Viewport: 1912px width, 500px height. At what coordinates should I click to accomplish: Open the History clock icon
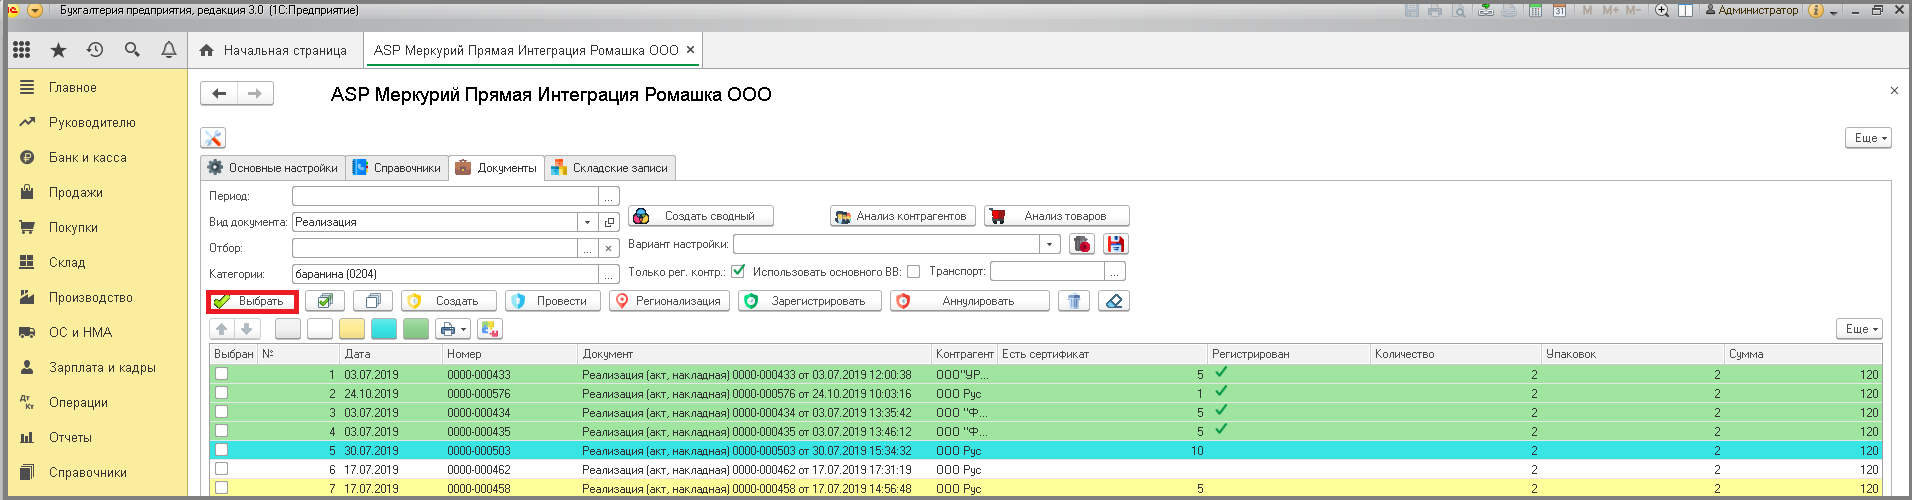(95, 50)
